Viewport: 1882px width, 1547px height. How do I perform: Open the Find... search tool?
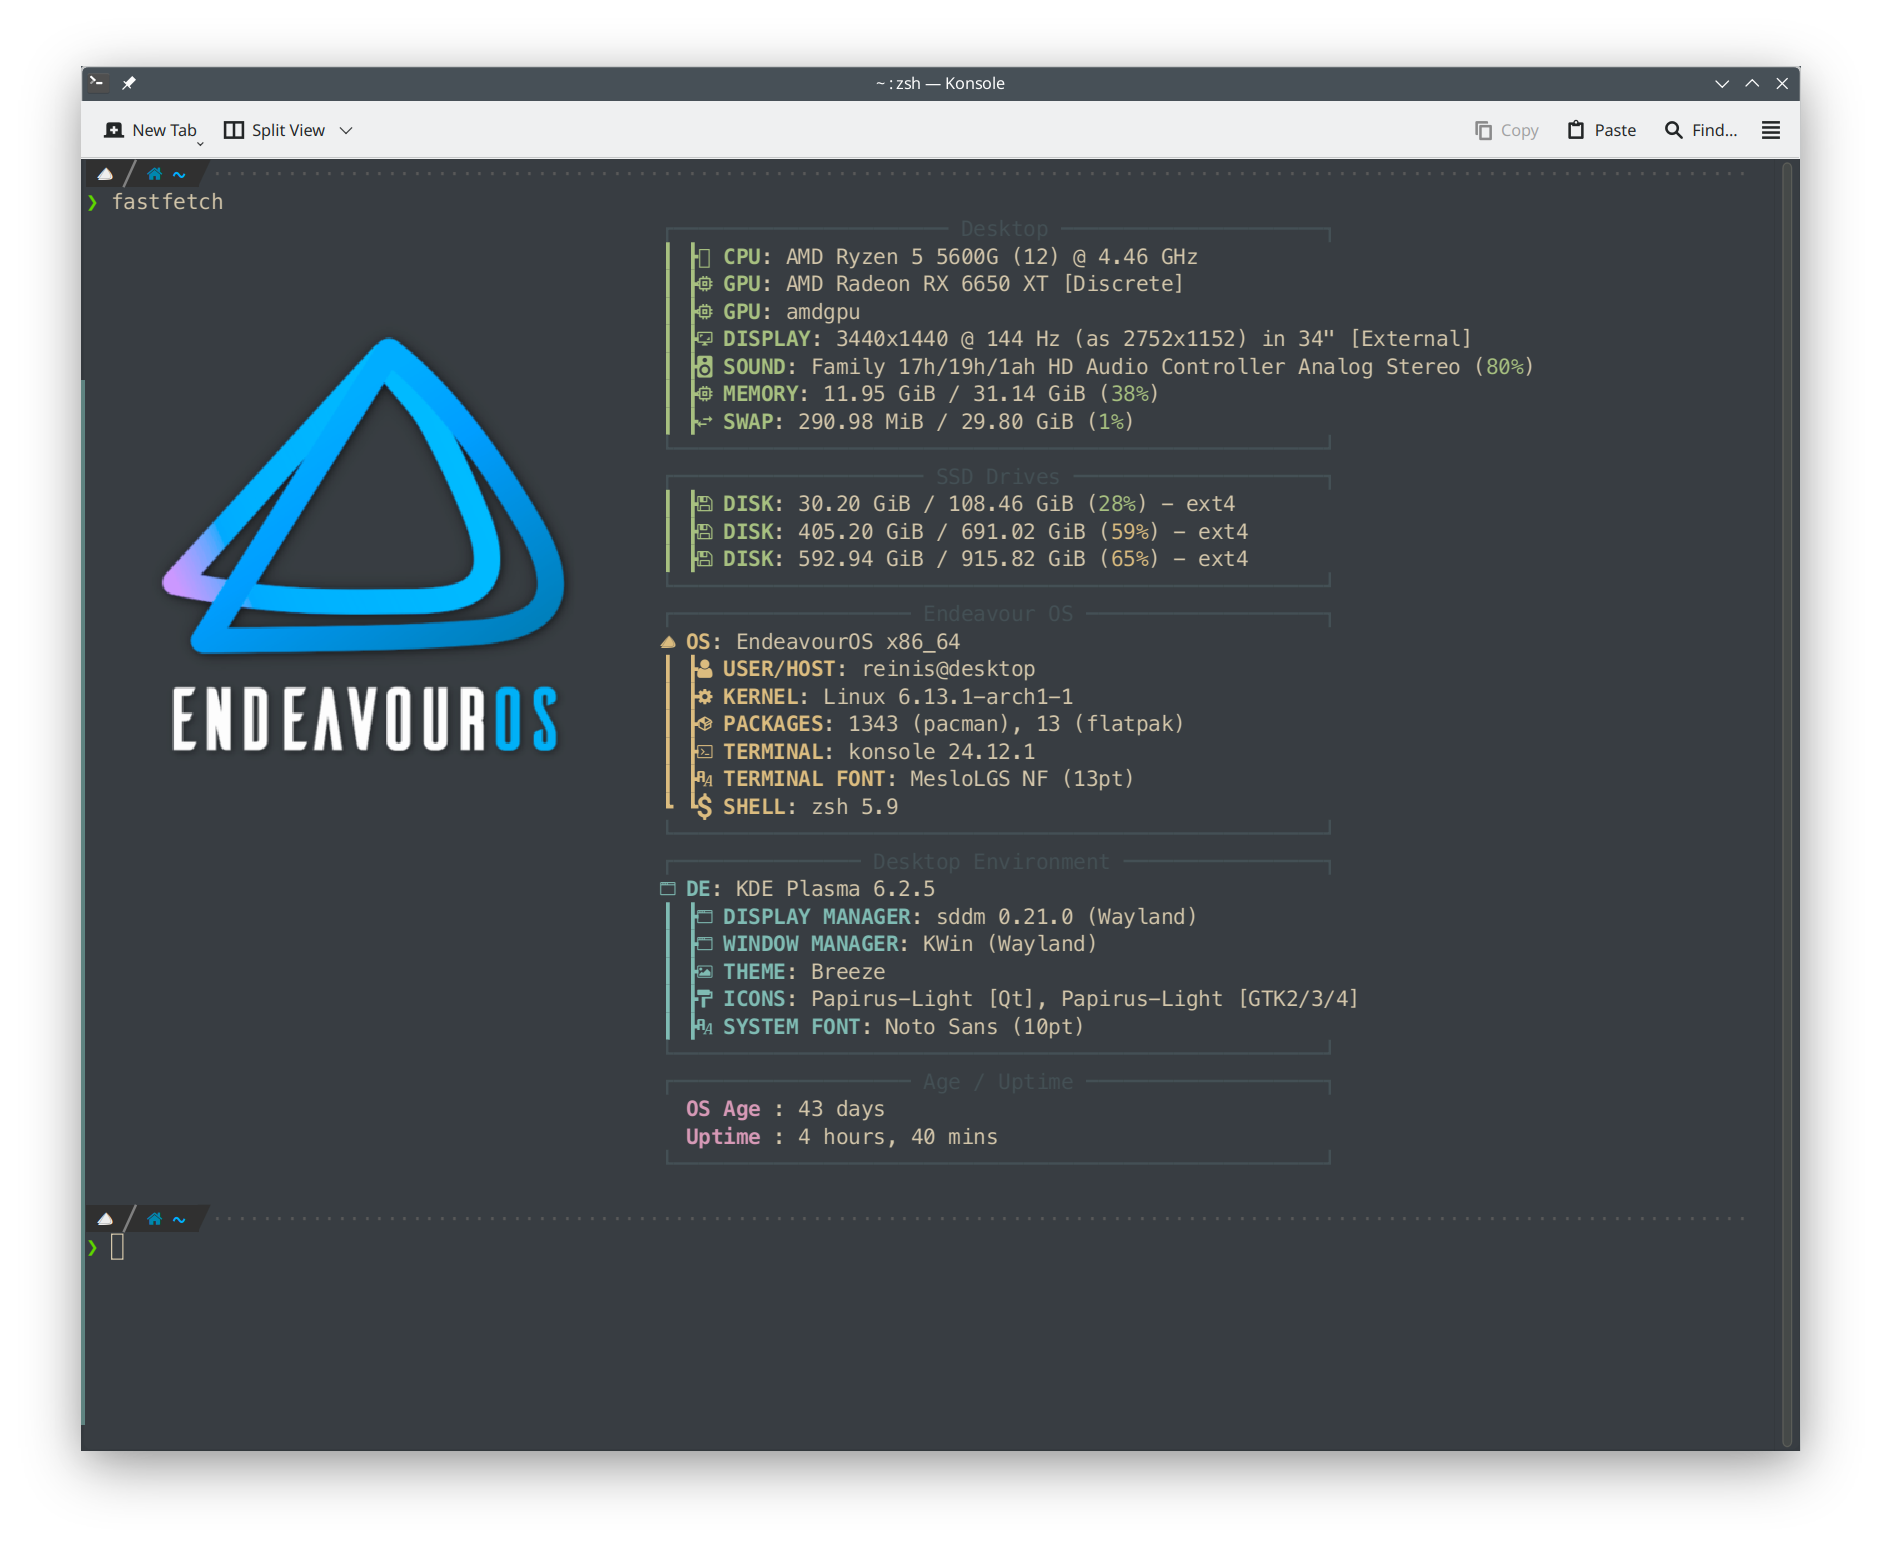tap(1700, 130)
